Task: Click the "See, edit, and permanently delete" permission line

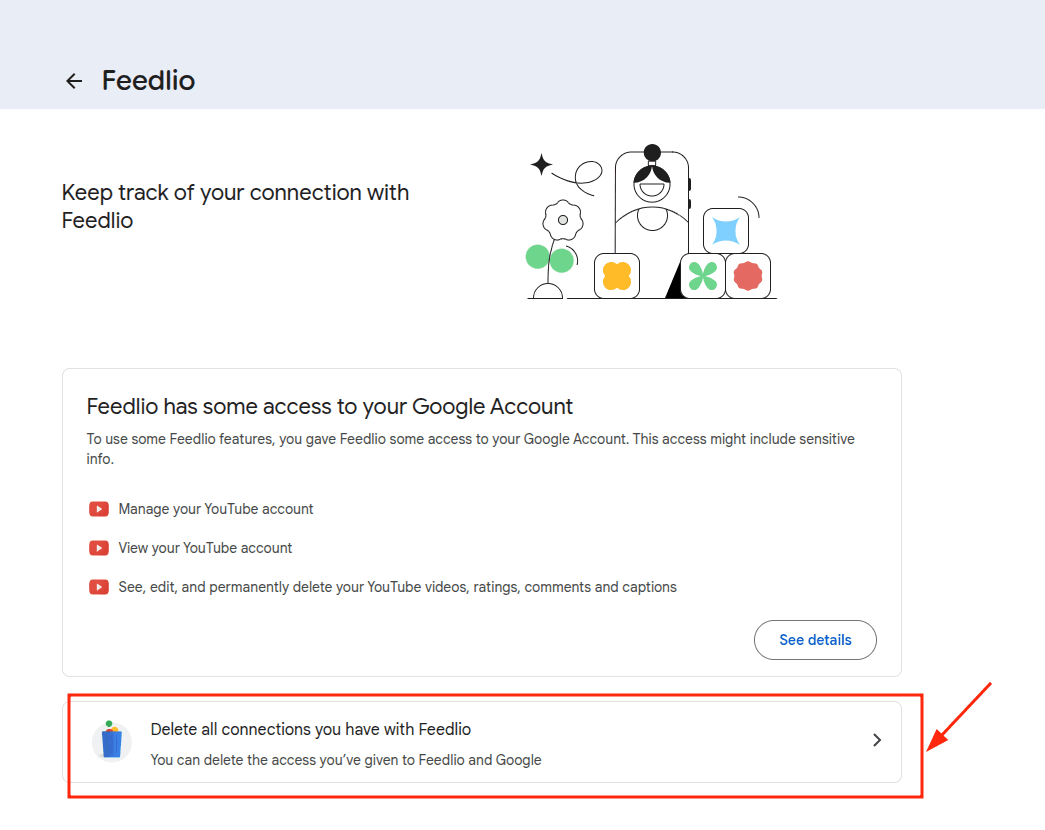Action: coord(397,587)
